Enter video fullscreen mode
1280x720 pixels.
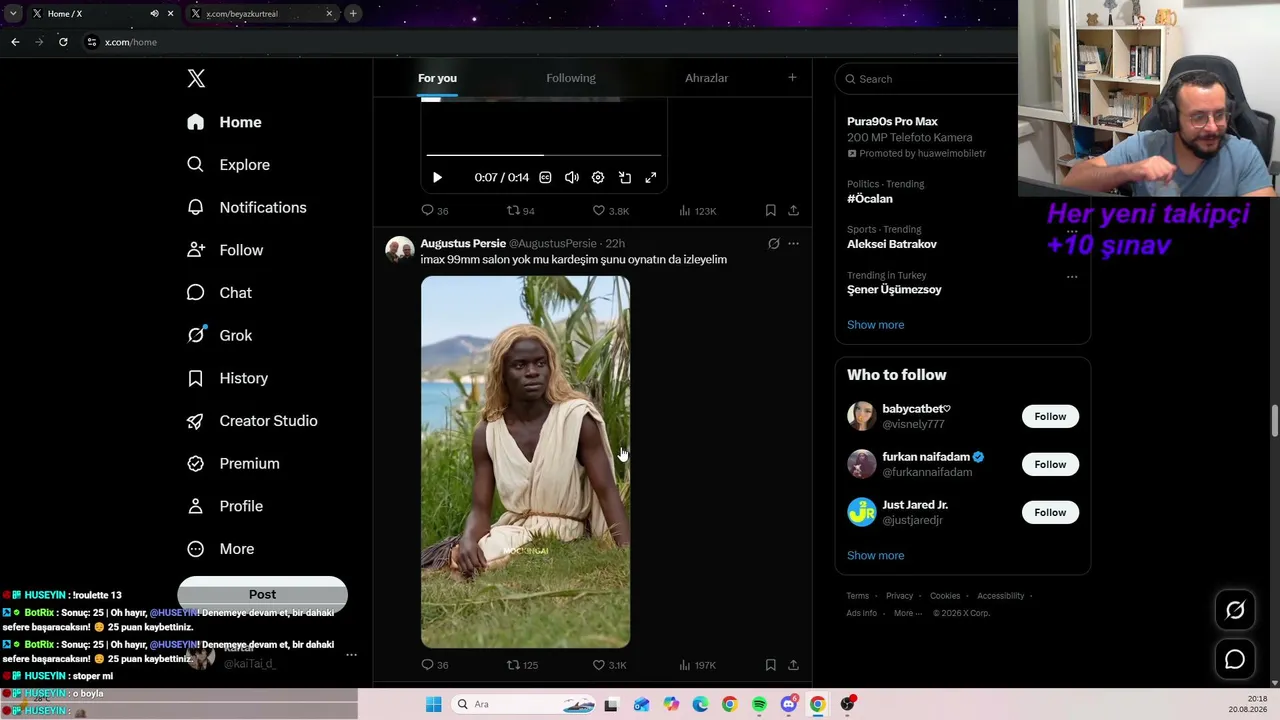point(650,177)
